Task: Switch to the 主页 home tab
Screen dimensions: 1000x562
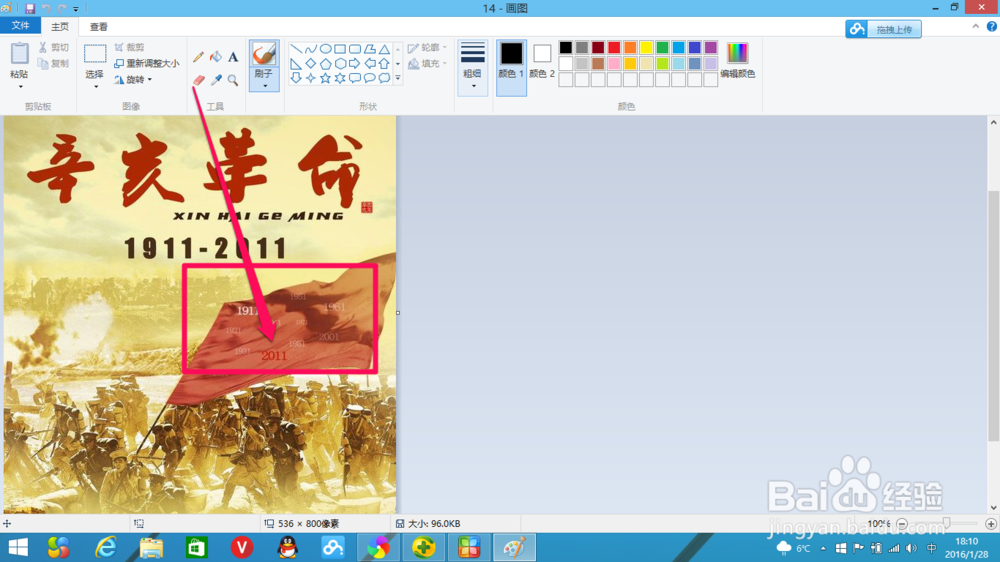Action: click(60, 26)
